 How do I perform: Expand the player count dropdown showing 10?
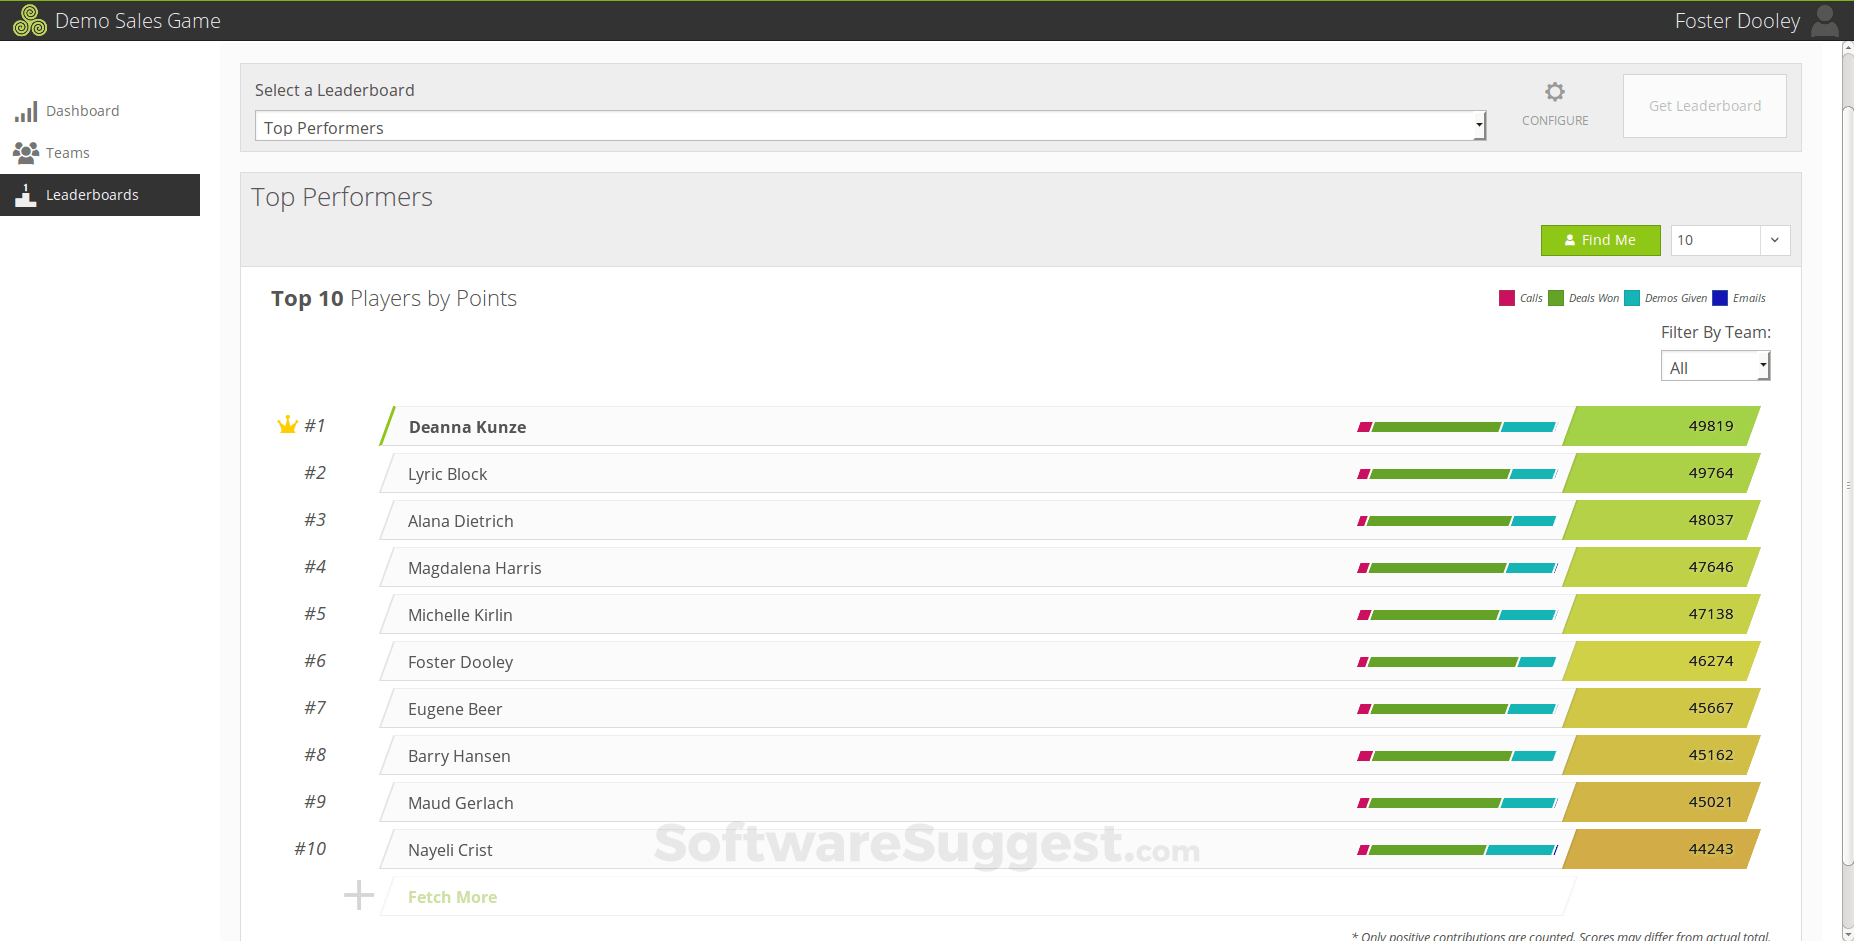[x=1774, y=240]
